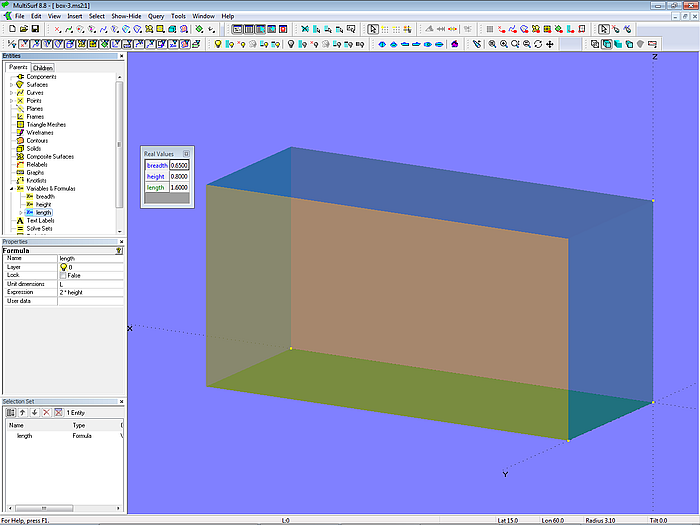Toggle the layer 0 light bulb
Image resolution: width=700 pixels, height=525 pixels.
pos(64,267)
